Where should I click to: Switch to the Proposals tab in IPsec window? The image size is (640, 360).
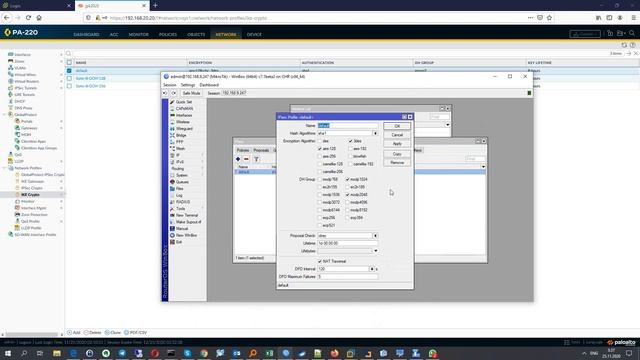[x=261, y=150]
